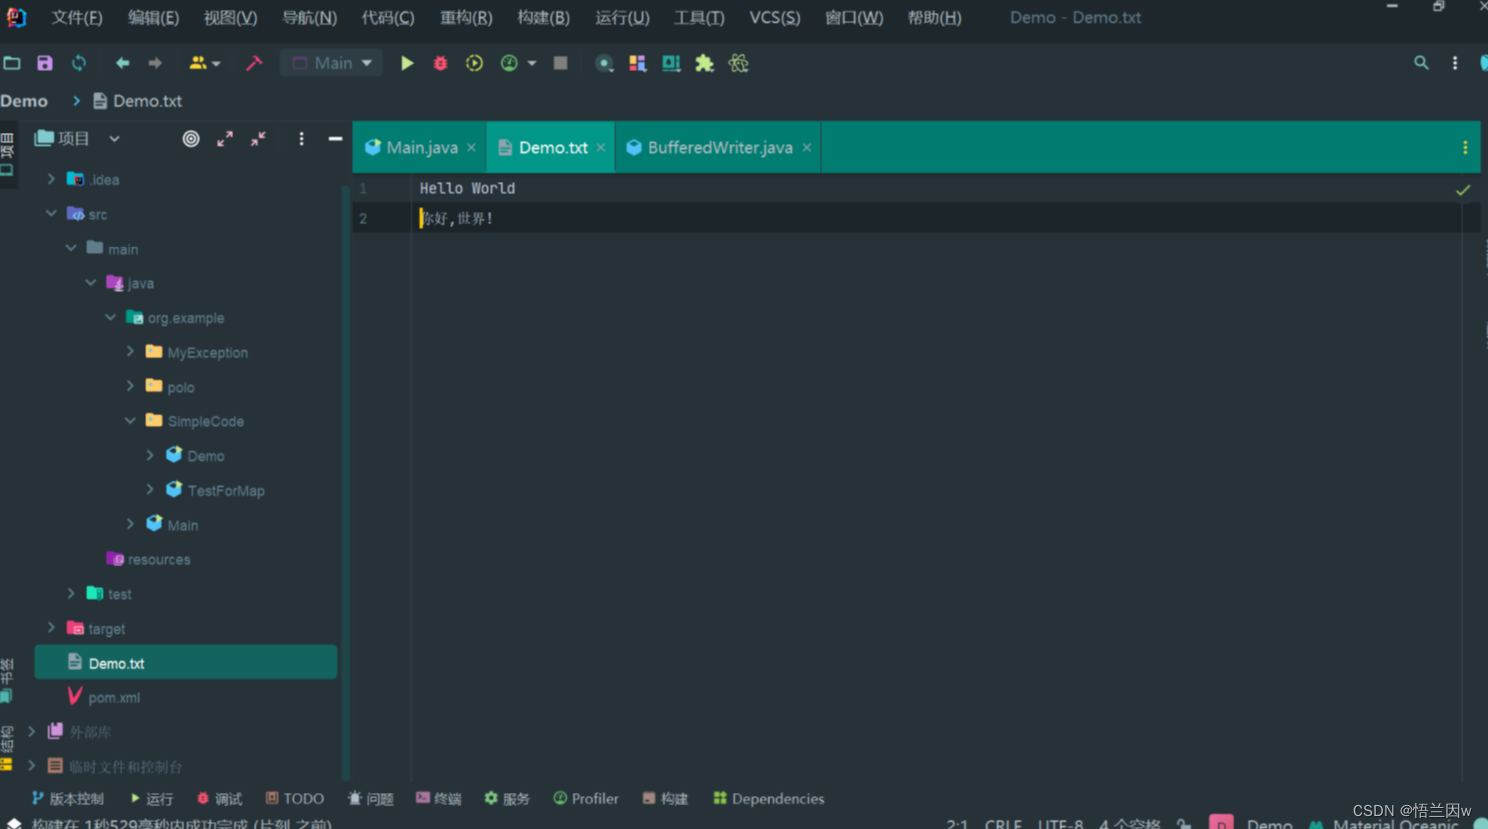Close the Demo.txt editor tab
This screenshot has width=1488, height=829.
click(x=601, y=148)
